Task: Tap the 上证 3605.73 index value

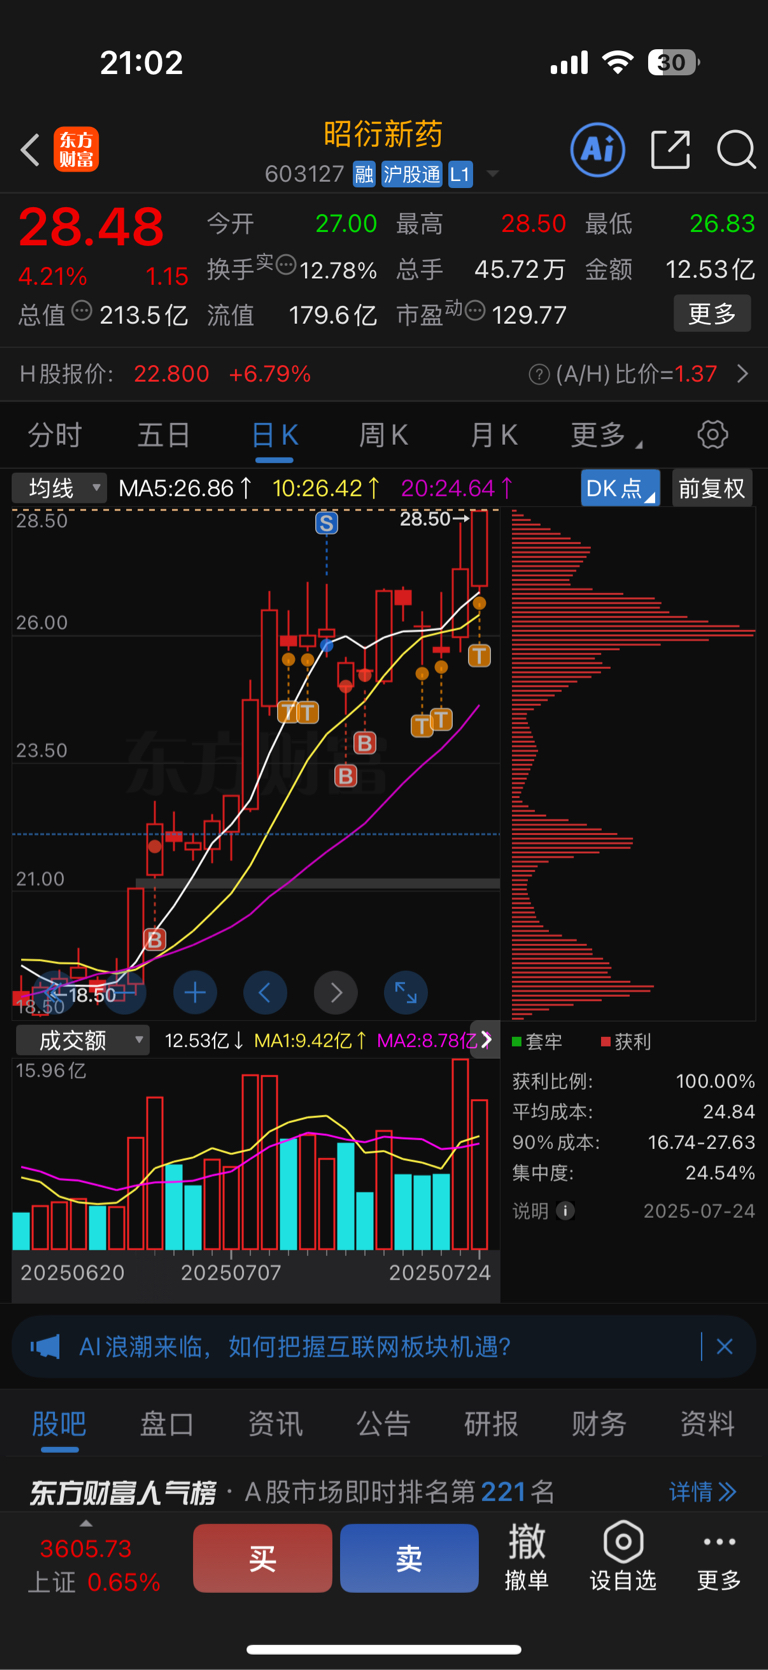Action: (86, 1549)
